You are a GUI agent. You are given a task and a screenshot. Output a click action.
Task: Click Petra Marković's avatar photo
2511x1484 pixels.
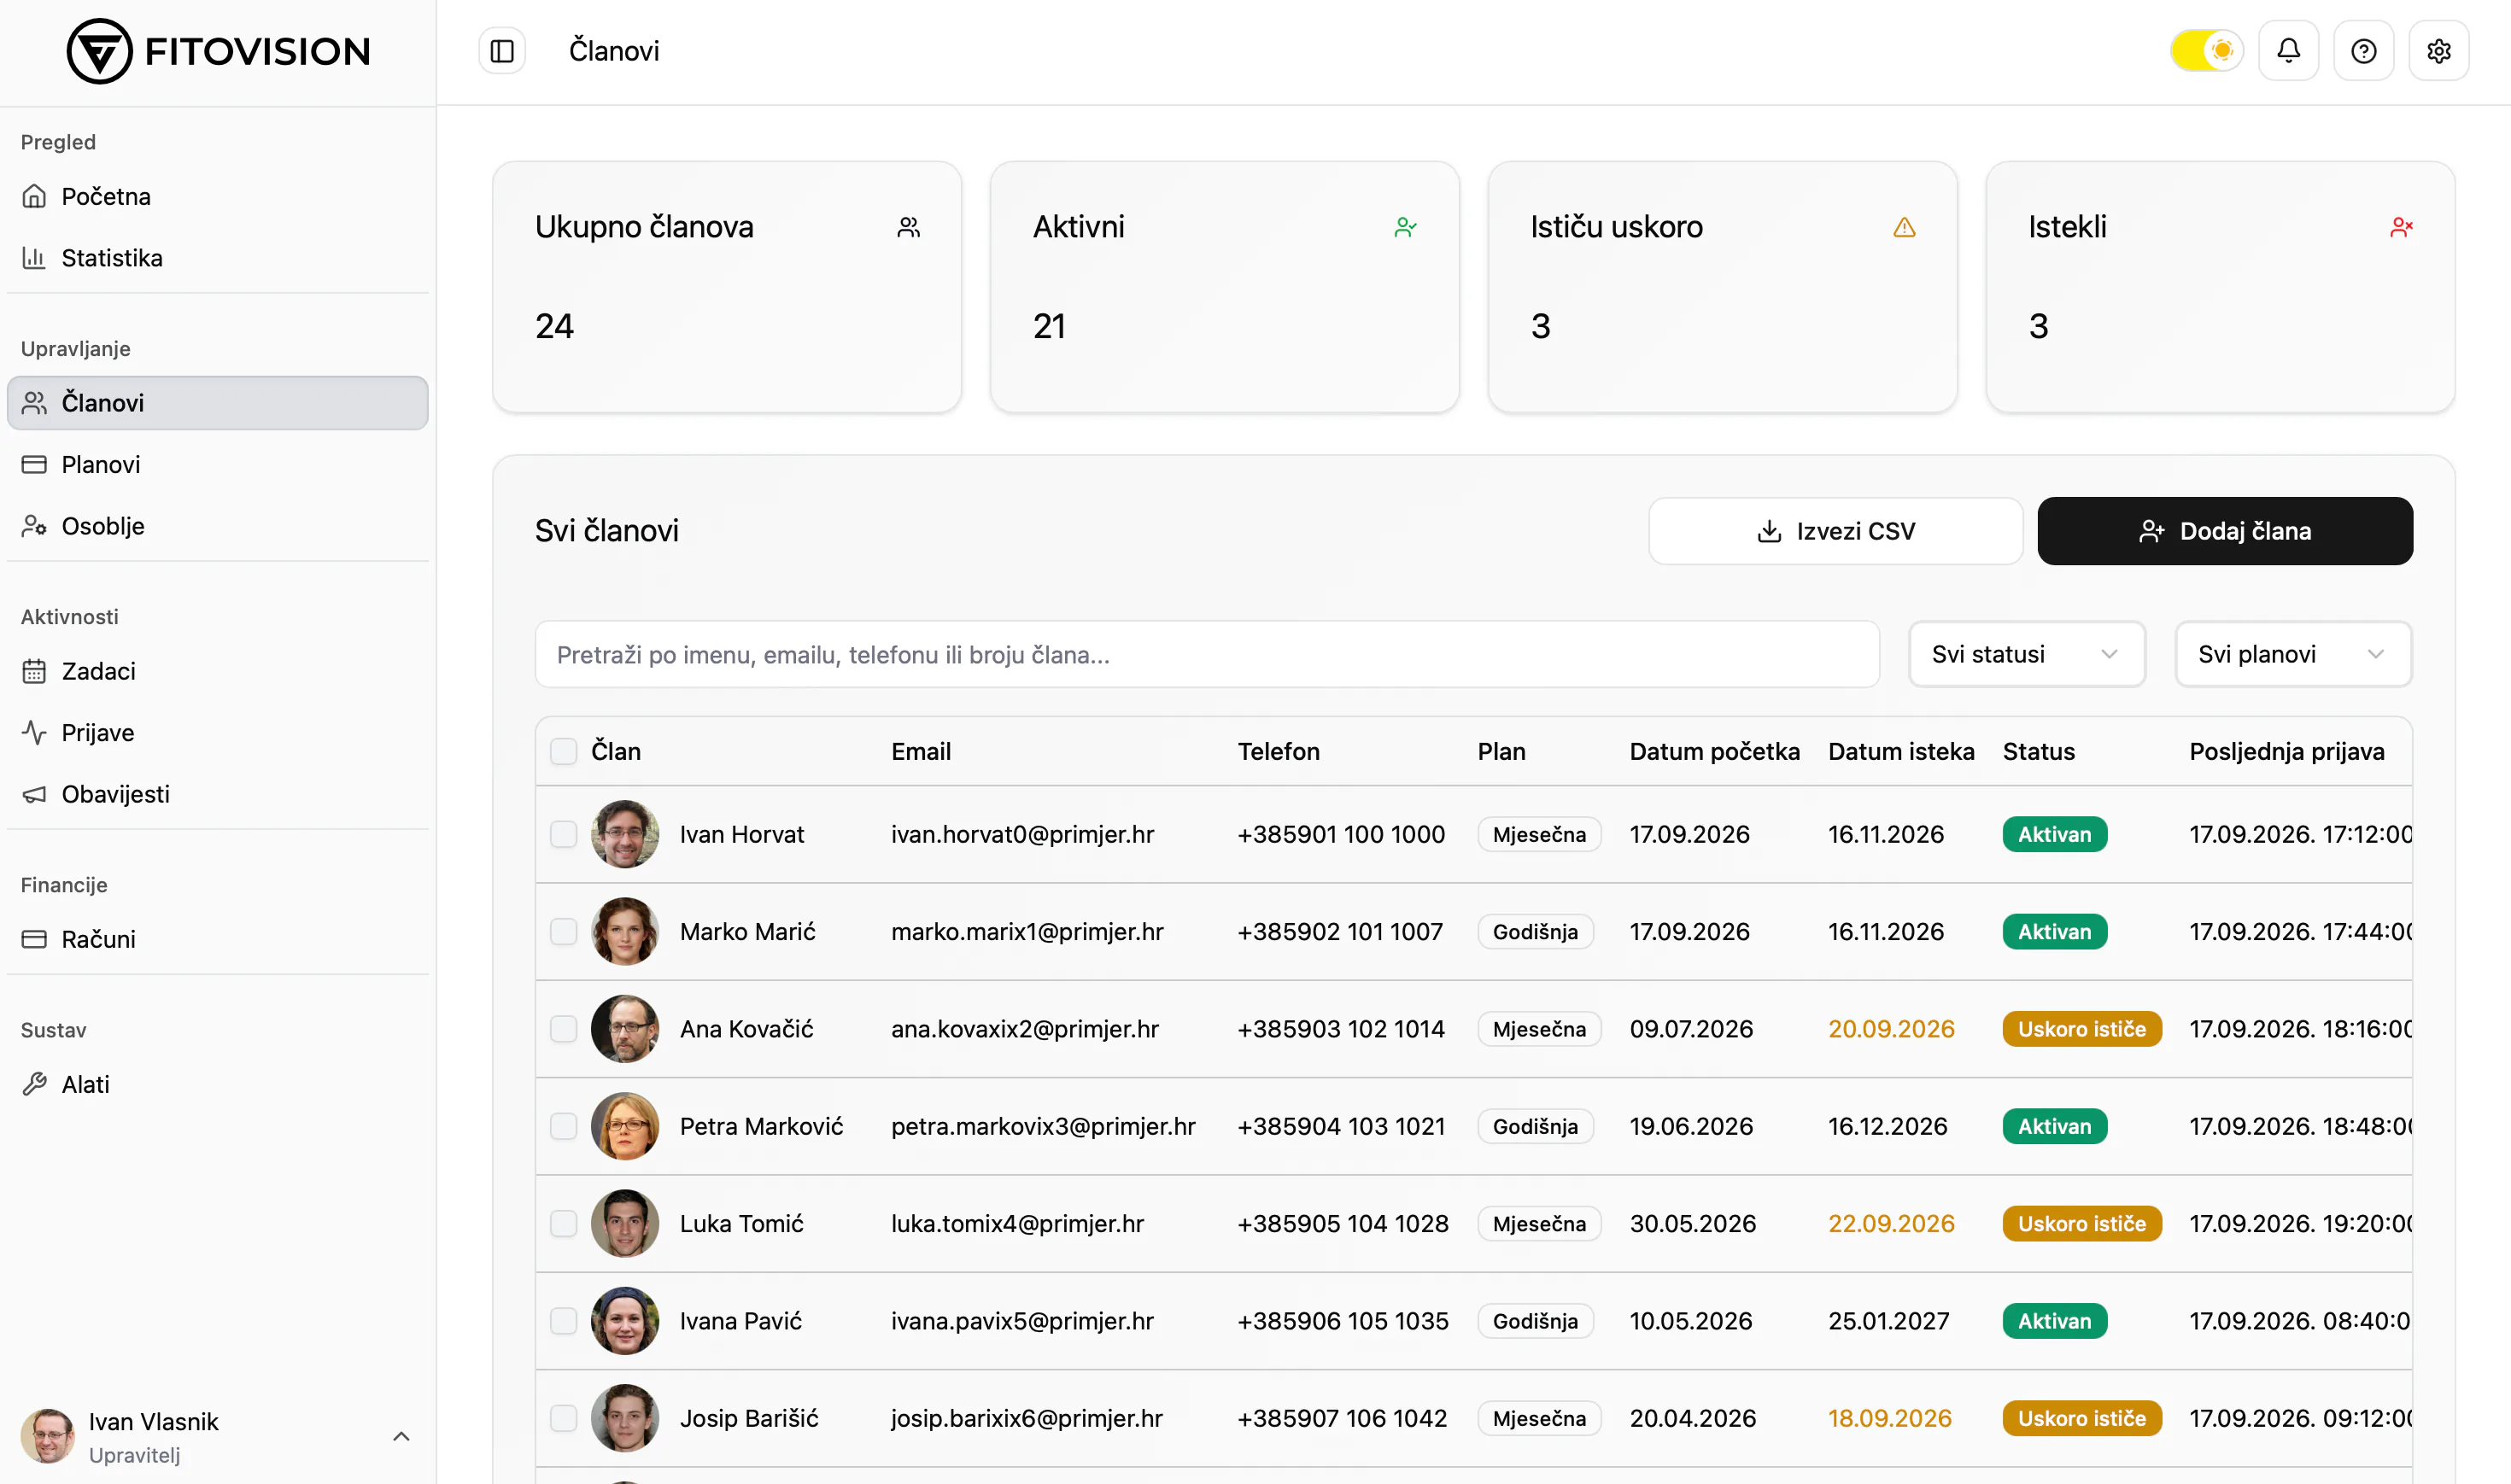(x=625, y=1126)
